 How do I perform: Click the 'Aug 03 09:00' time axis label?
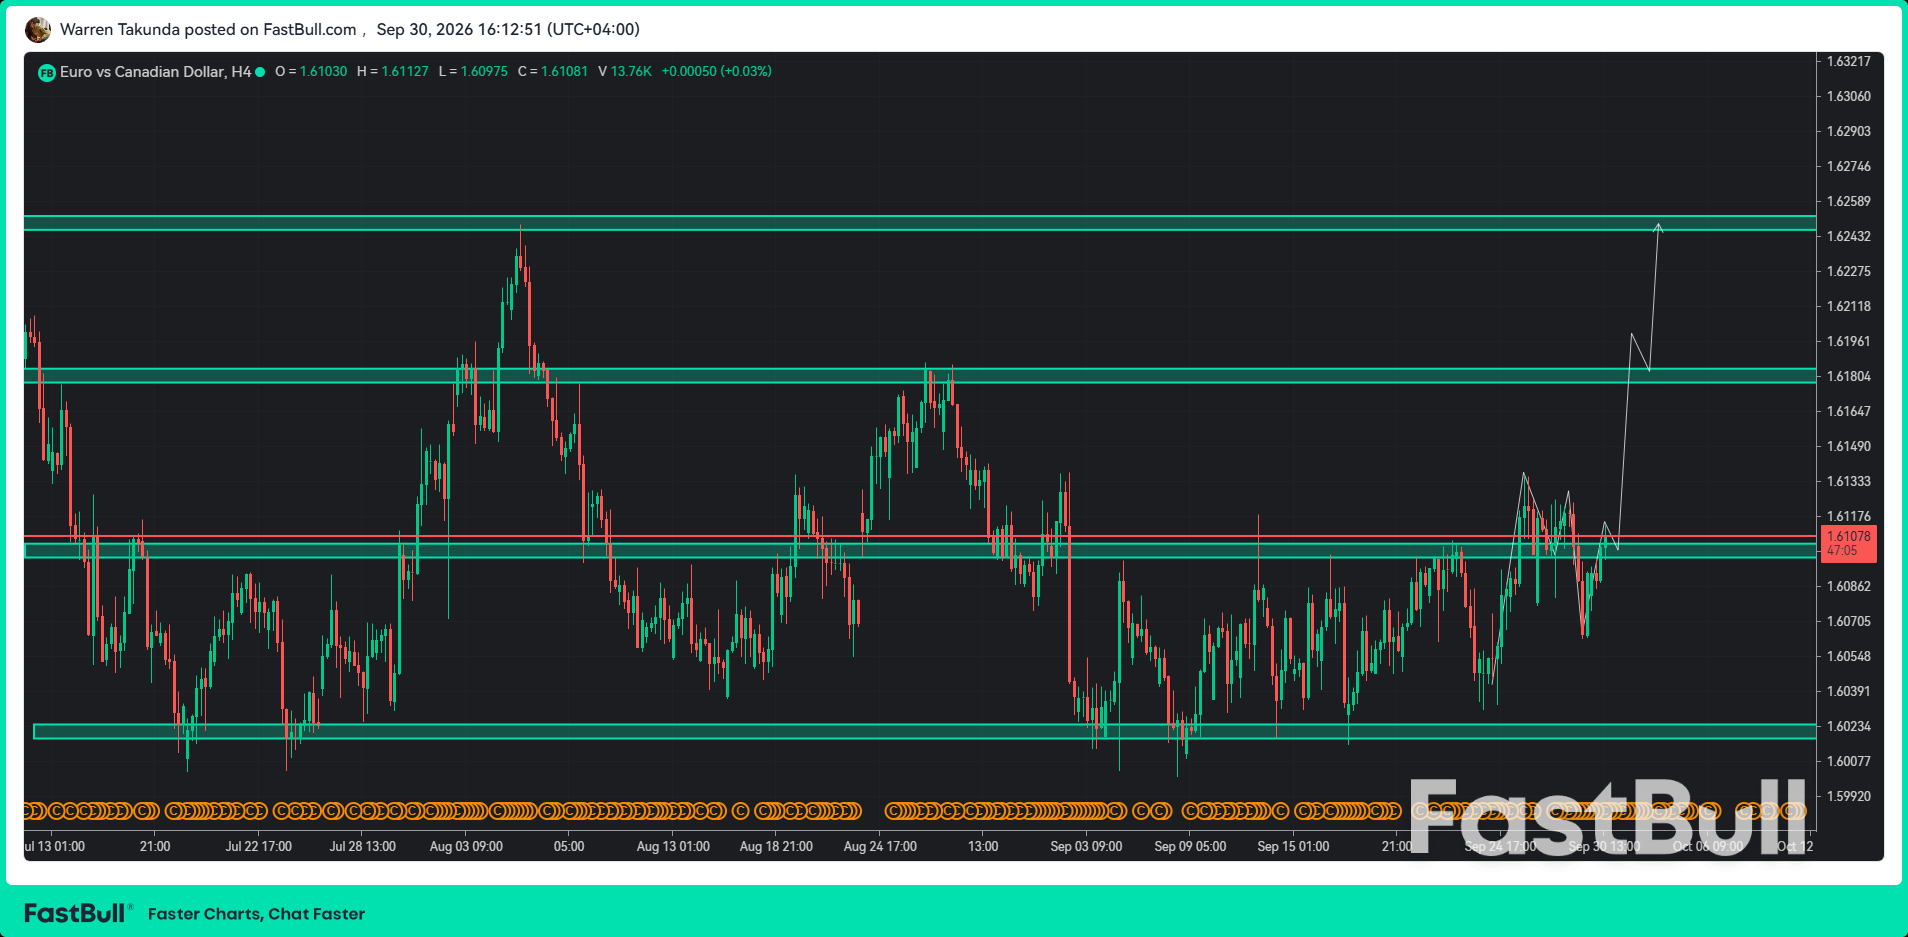pyautogui.click(x=466, y=846)
